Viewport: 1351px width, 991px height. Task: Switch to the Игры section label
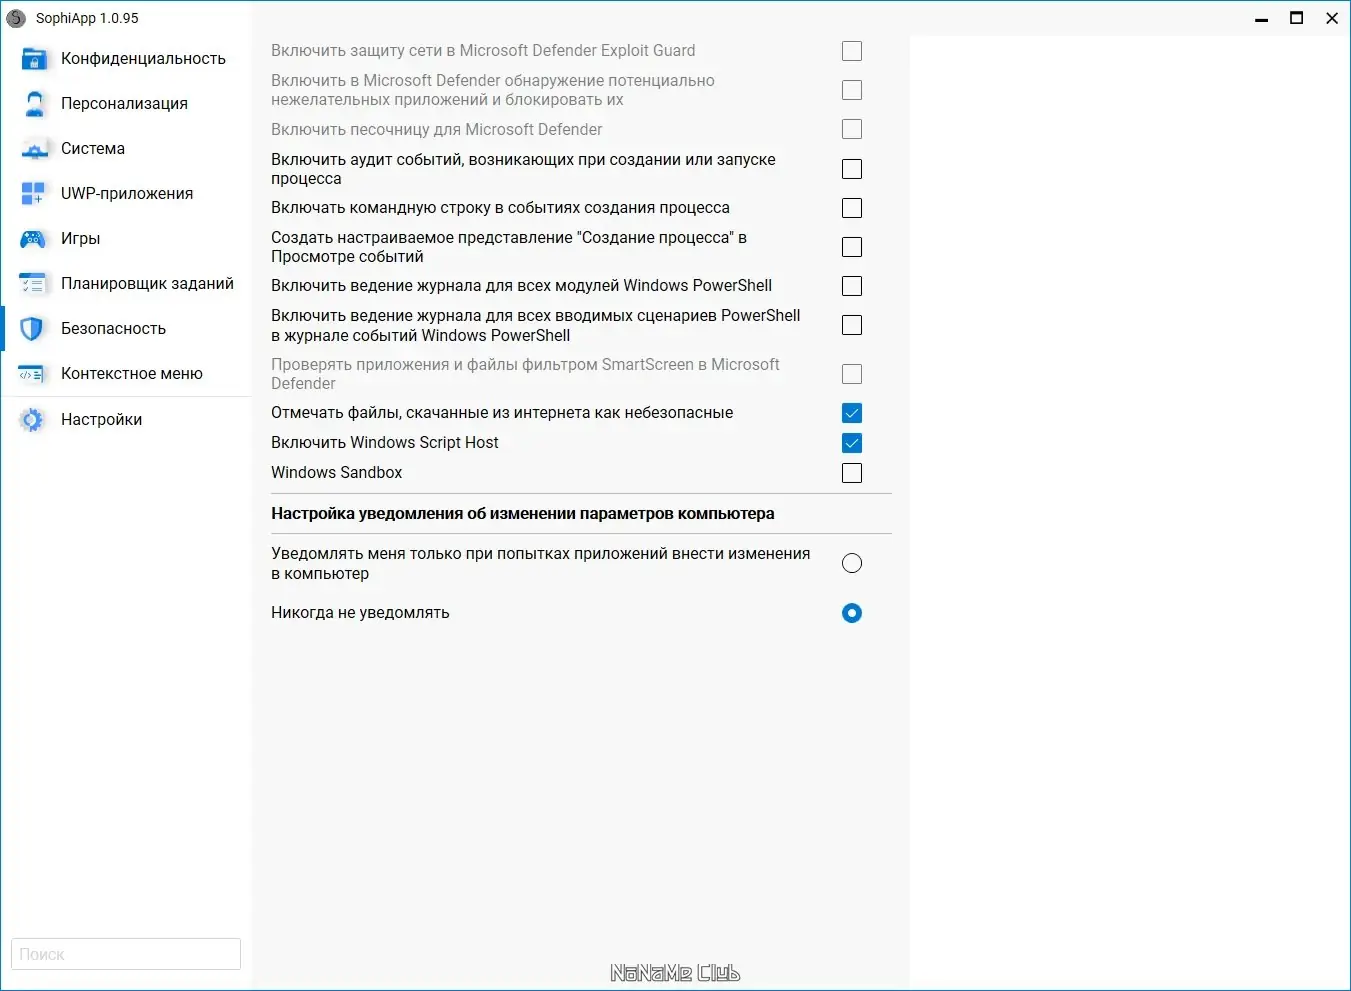point(80,239)
